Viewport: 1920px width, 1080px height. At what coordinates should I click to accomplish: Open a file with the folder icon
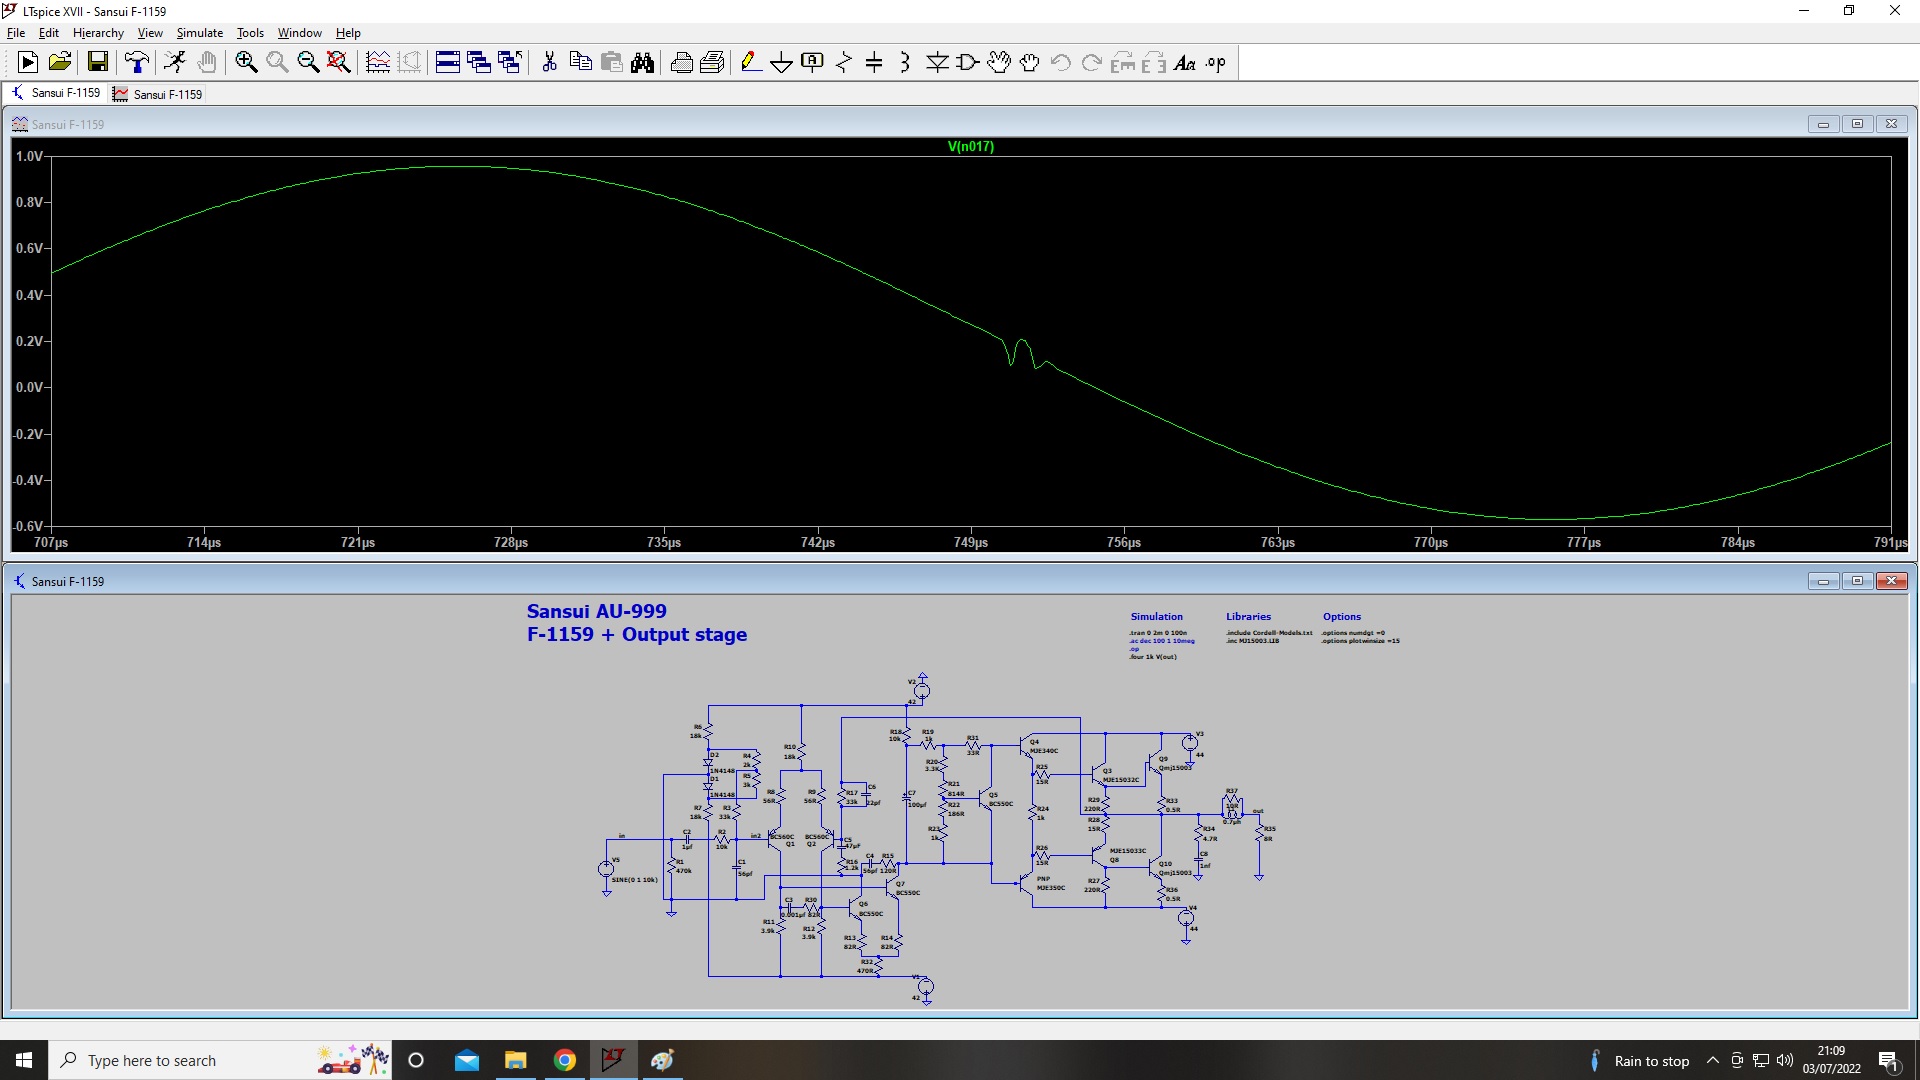60,63
